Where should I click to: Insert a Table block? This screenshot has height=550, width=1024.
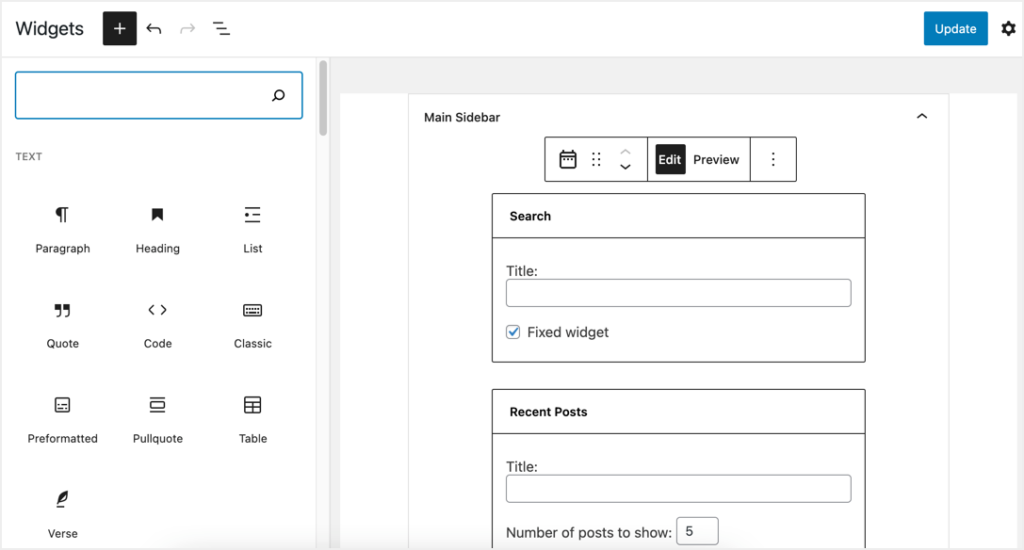pyautogui.click(x=252, y=419)
